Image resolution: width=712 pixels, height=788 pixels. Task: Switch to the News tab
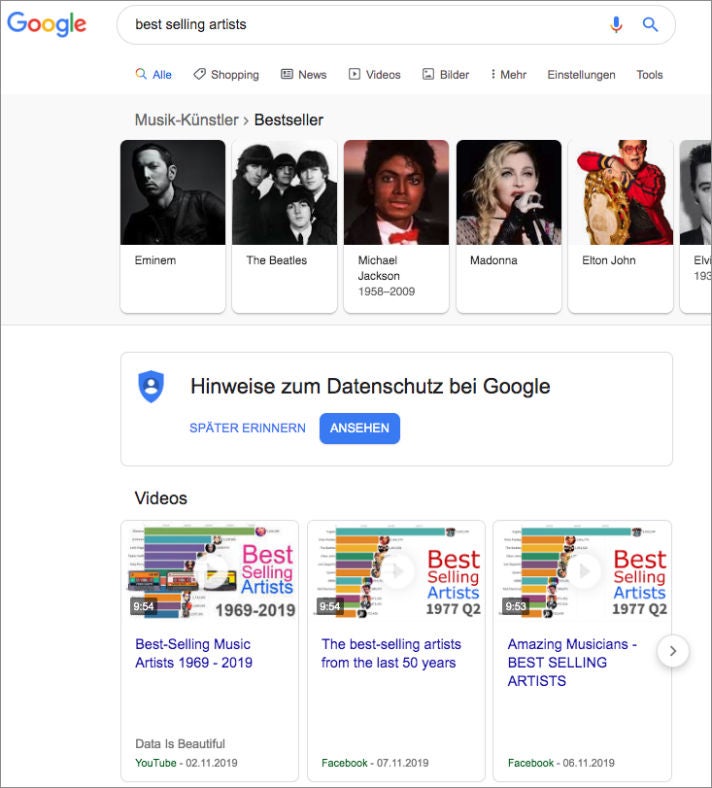[304, 75]
